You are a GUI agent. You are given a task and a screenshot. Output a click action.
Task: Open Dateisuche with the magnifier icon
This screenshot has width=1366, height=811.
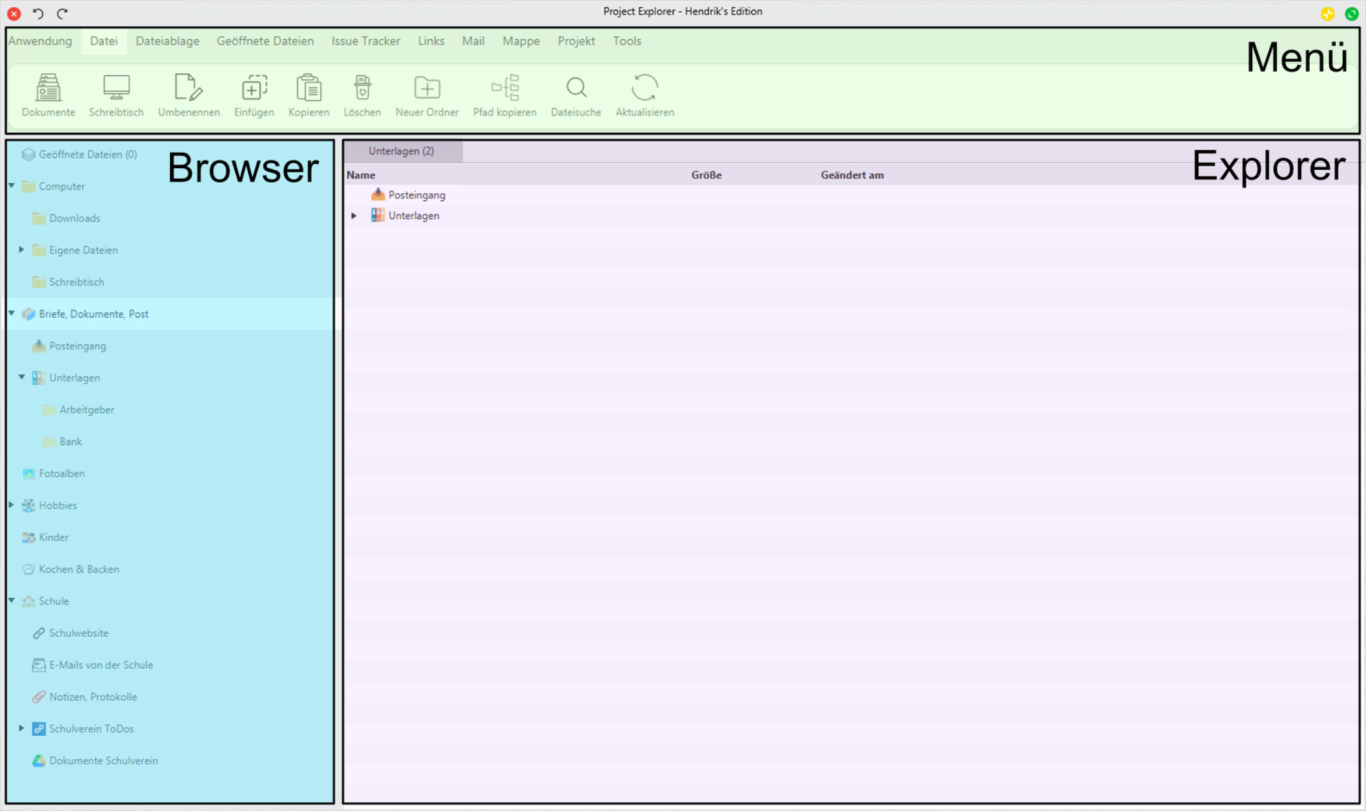click(575, 95)
